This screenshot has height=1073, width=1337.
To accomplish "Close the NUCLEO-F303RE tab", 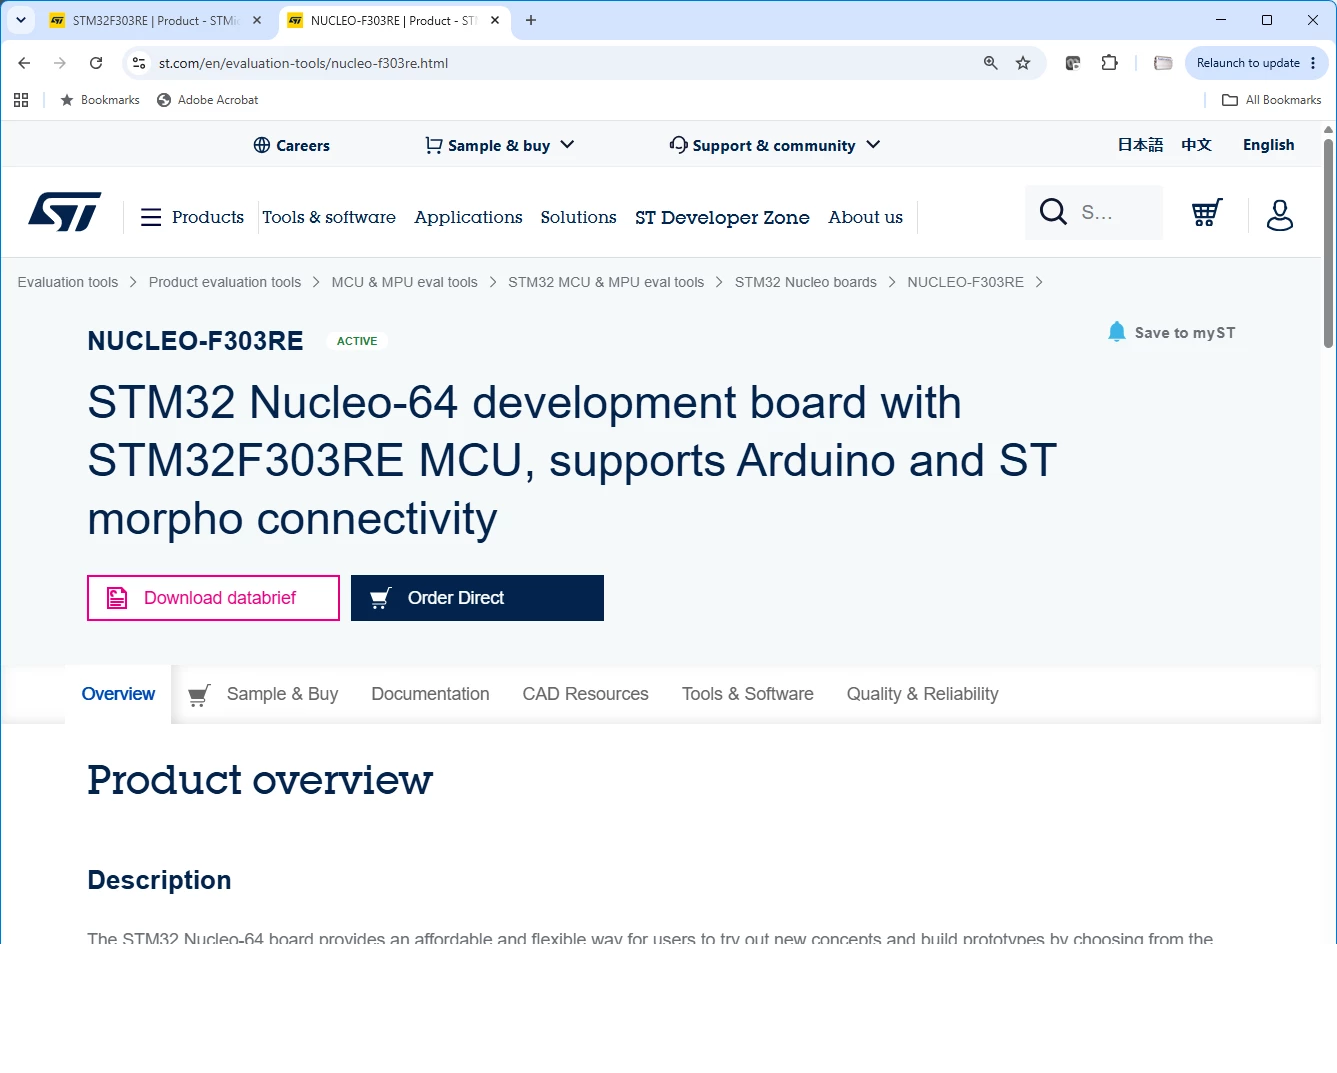I will click(x=495, y=20).
